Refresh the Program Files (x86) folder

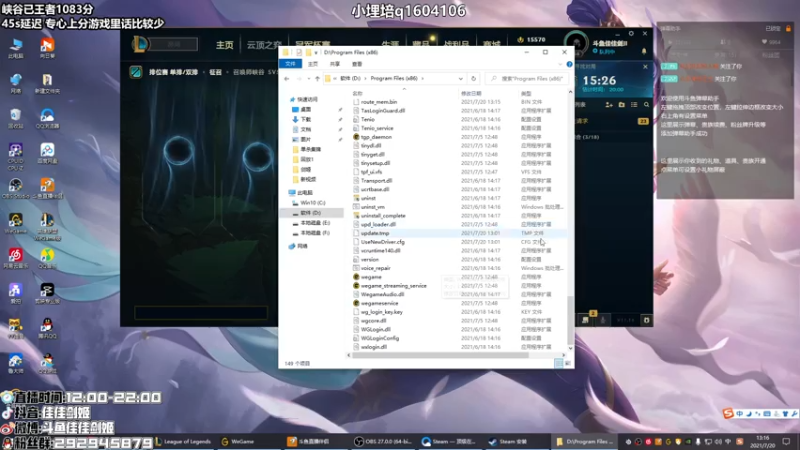click(x=473, y=79)
